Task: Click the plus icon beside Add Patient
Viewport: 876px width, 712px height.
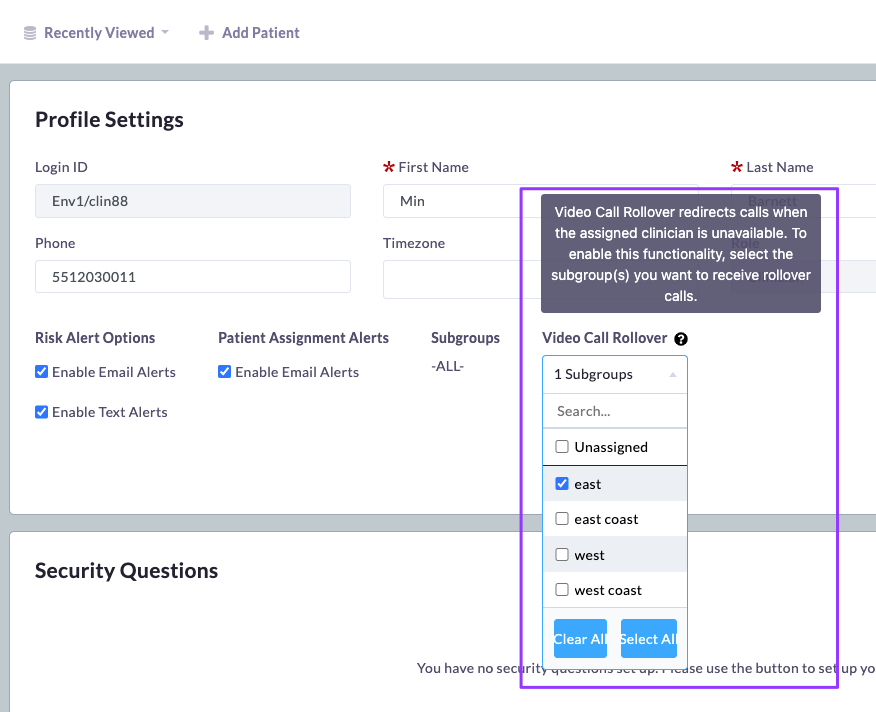Action: 206,33
